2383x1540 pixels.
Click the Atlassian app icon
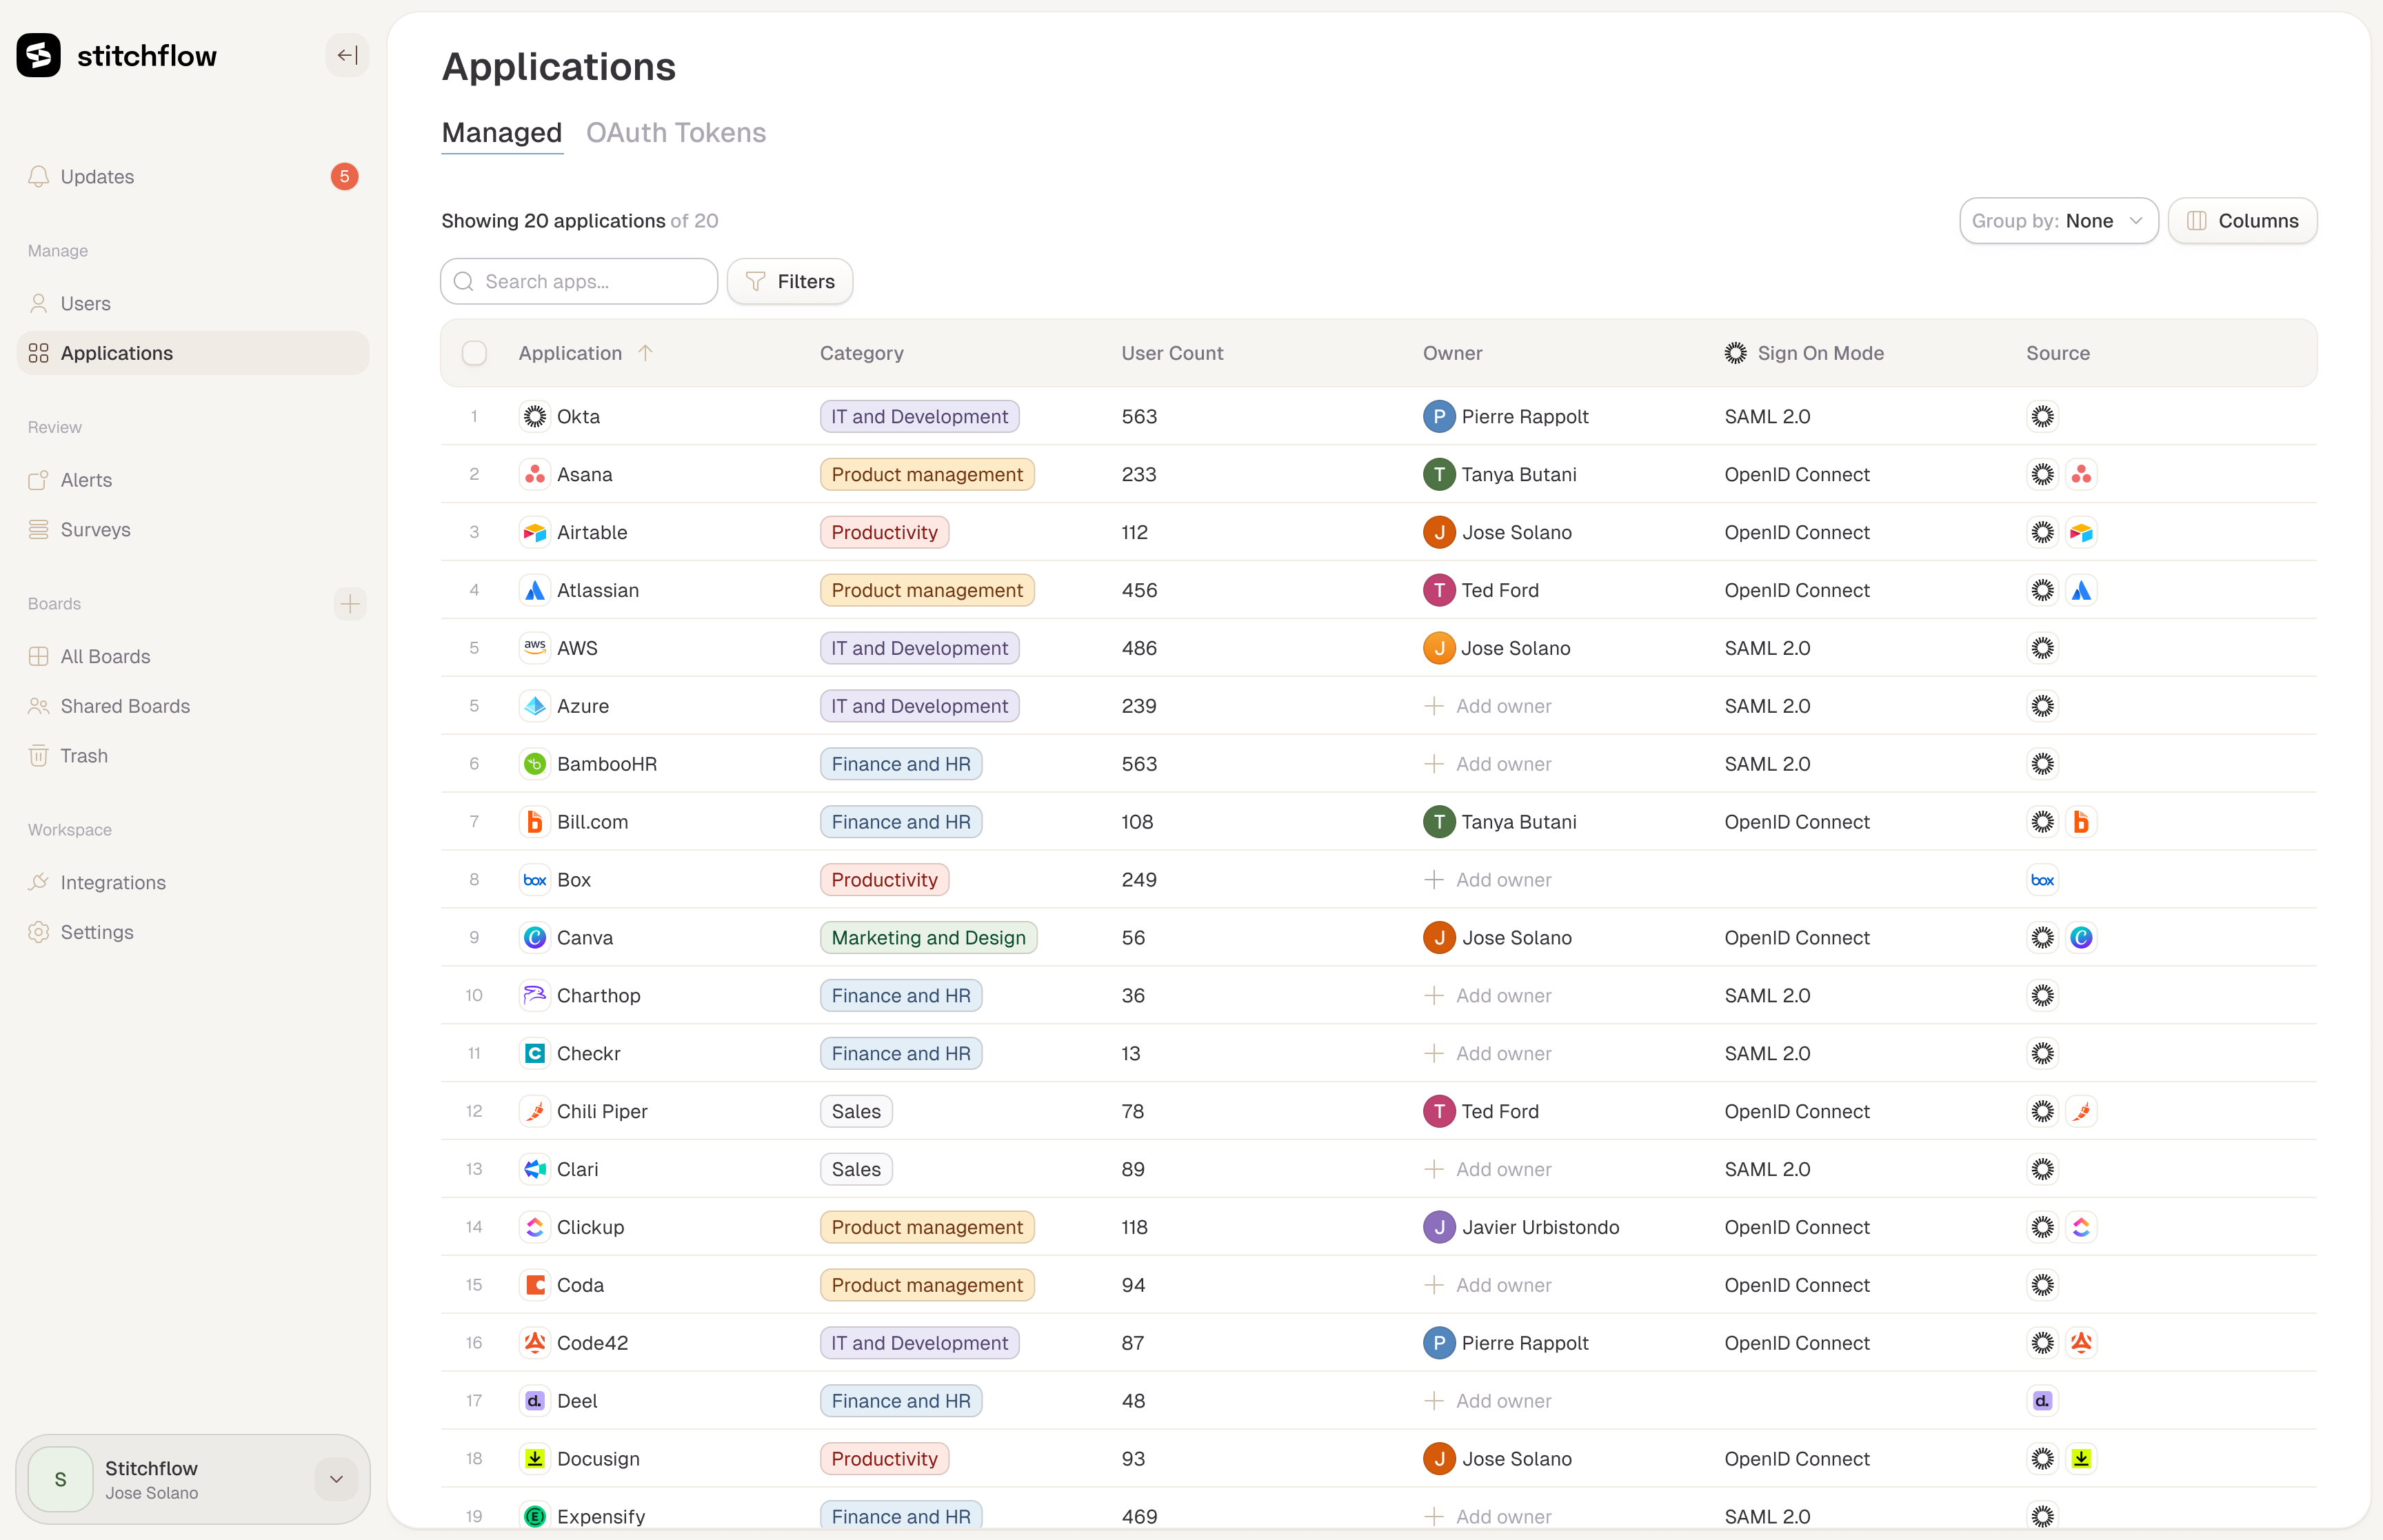click(x=535, y=590)
